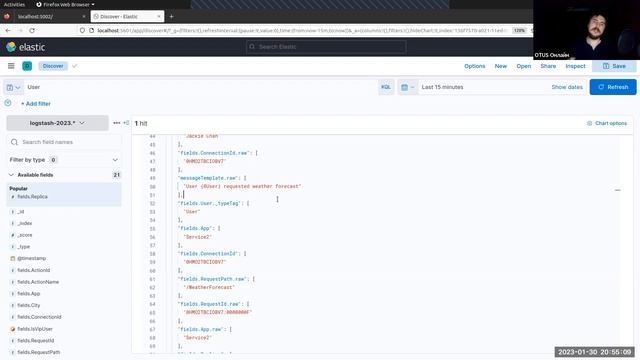This screenshot has width=640, height=360.
Task: Click the fields.RequestPath.raw JSON key
Action: pos(213,279)
